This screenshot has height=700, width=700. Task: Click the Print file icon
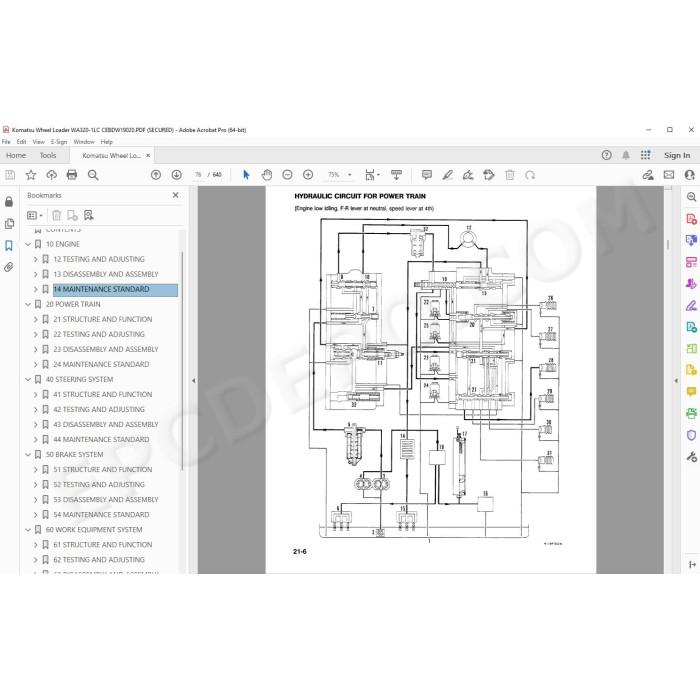(71, 175)
